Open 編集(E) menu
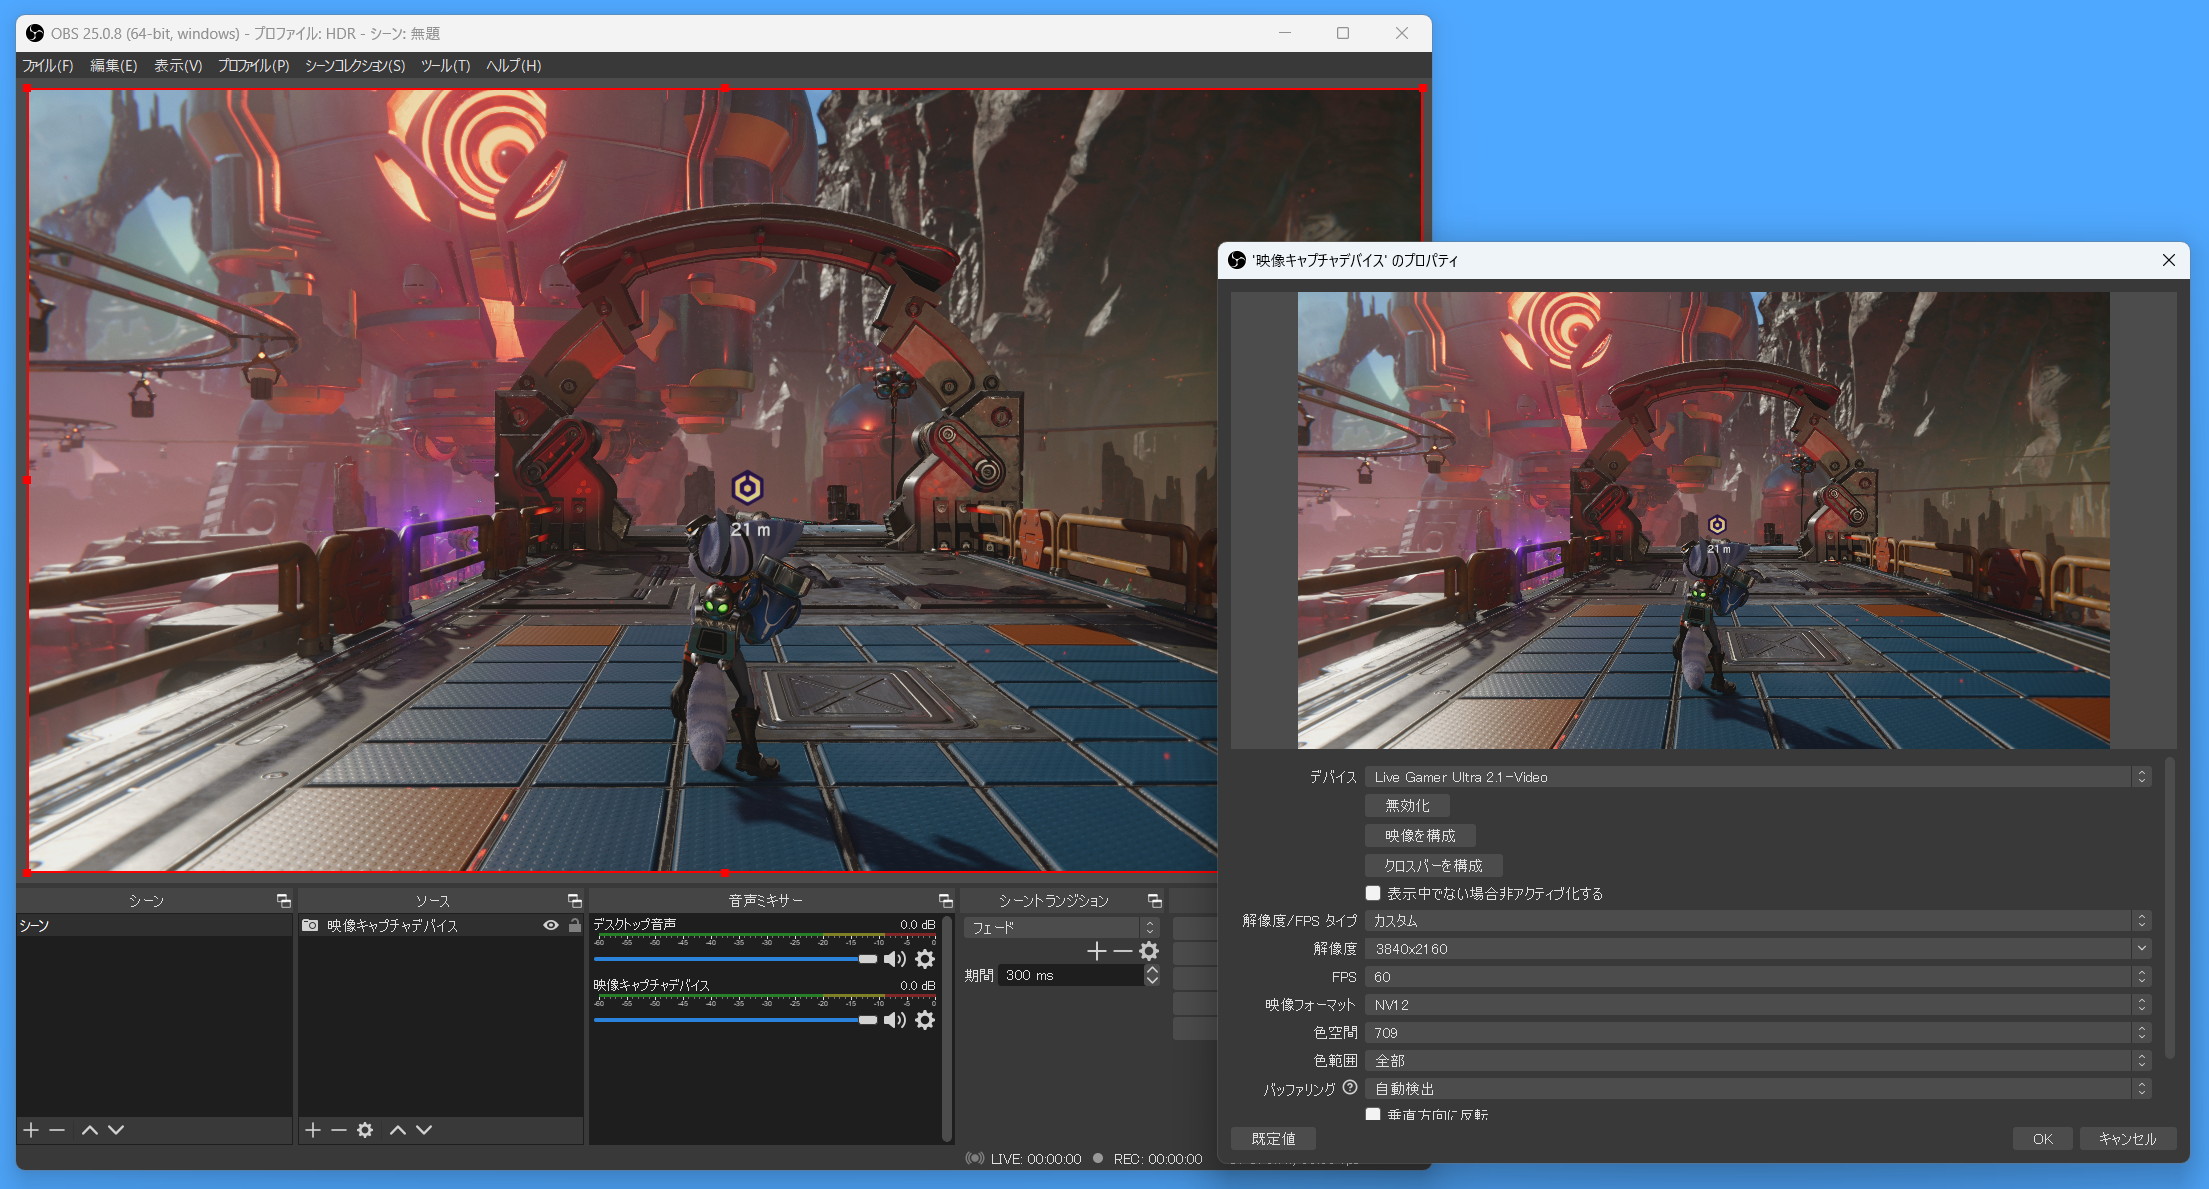2209x1189 pixels. click(114, 65)
